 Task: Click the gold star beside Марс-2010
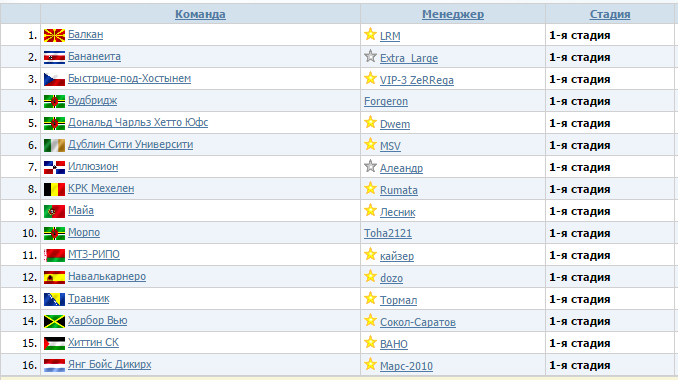[x=370, y=364]
